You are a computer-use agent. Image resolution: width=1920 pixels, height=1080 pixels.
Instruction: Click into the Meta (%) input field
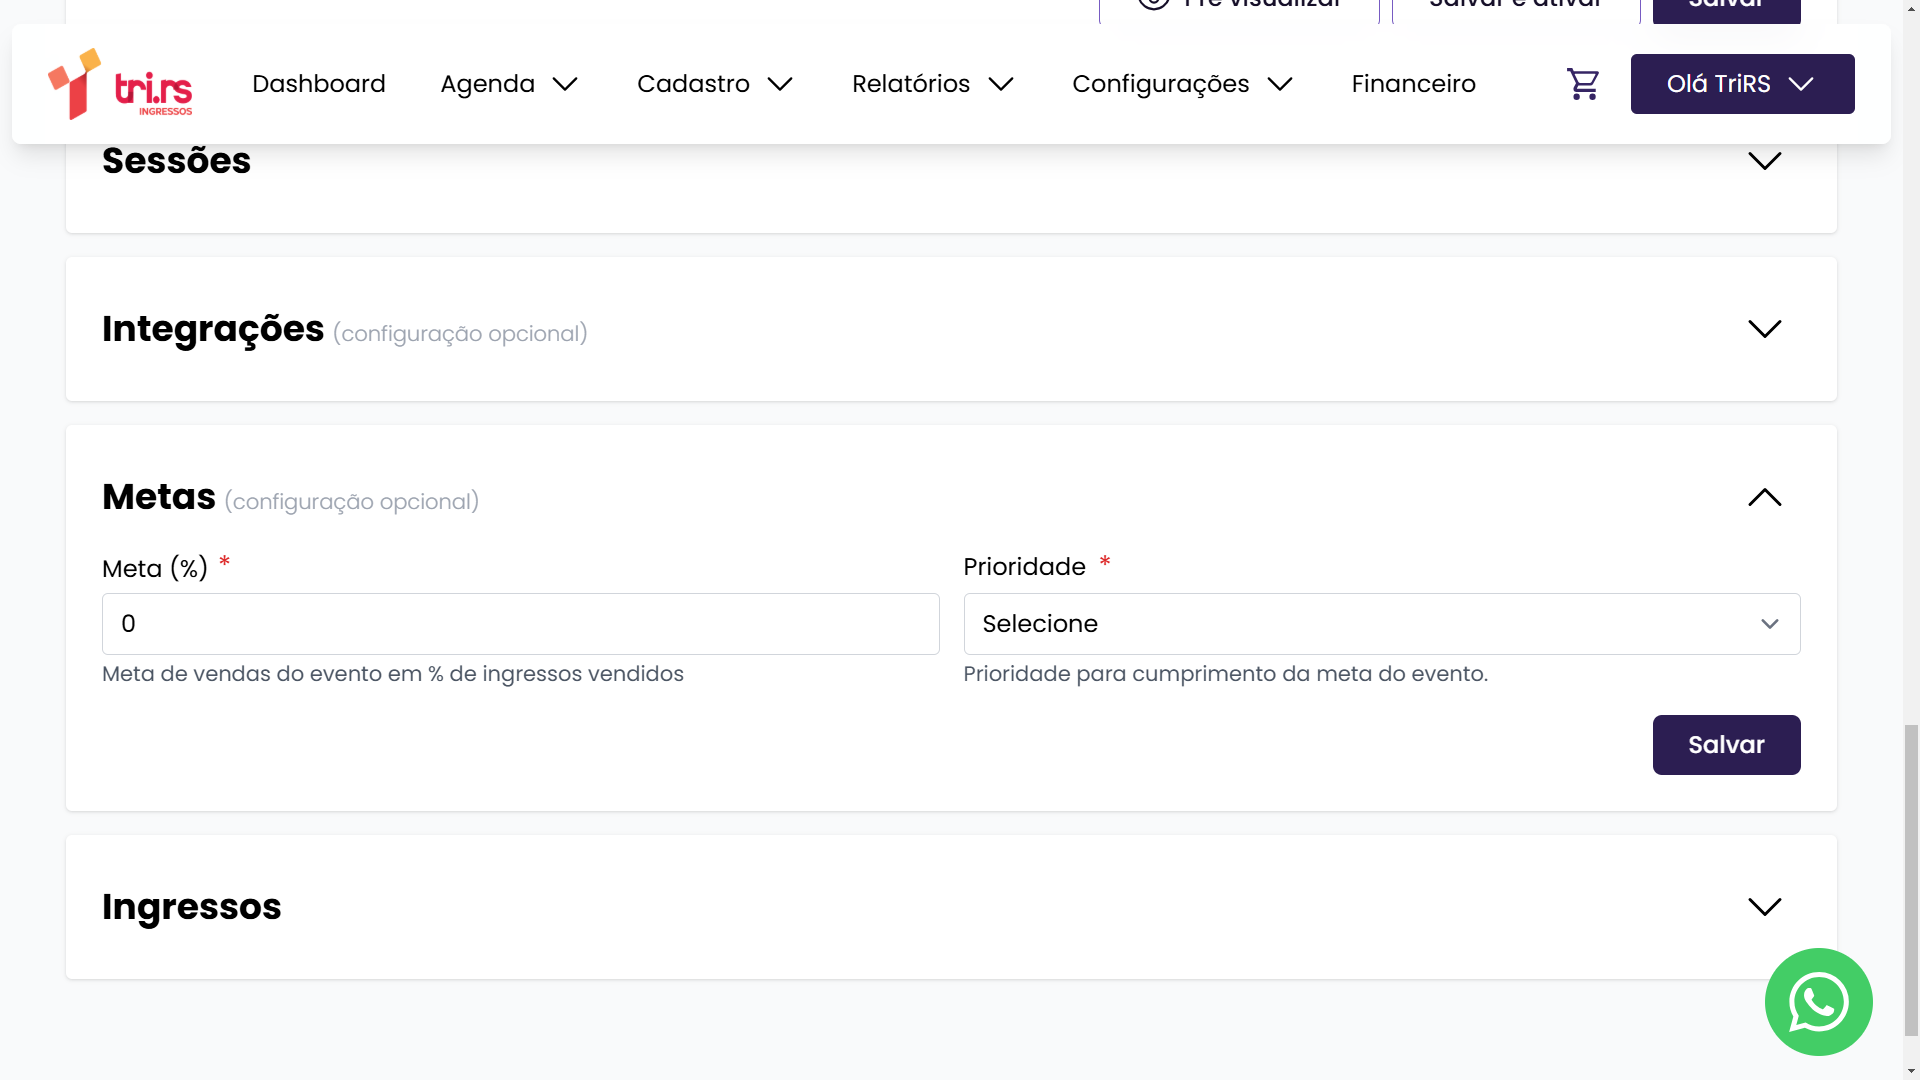[x=520, y=624]
